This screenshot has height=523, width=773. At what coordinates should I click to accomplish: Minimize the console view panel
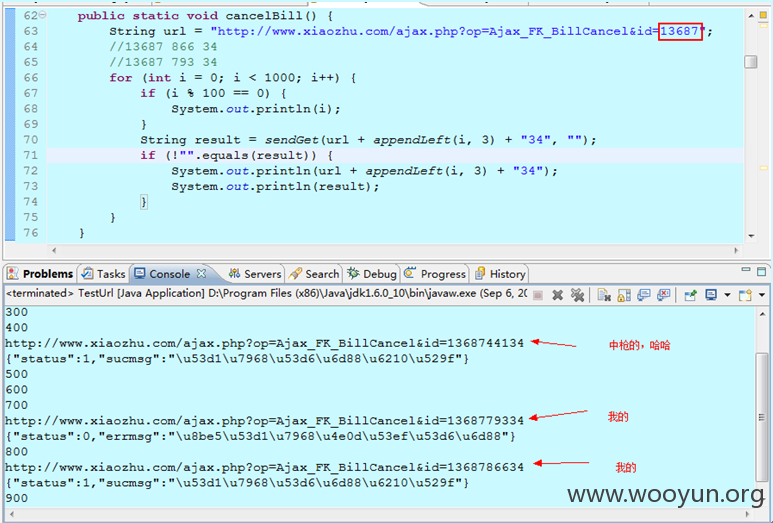746,270
